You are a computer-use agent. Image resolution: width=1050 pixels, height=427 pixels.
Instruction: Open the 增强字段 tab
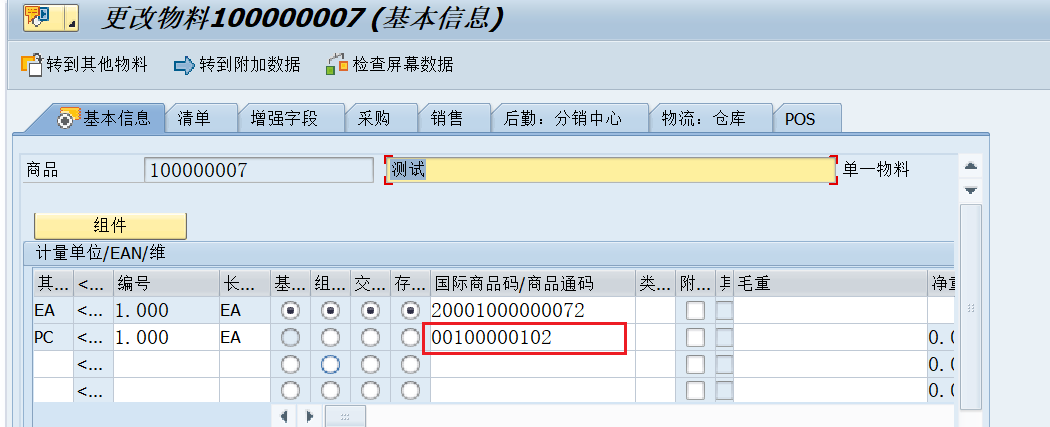pos(291,118)
